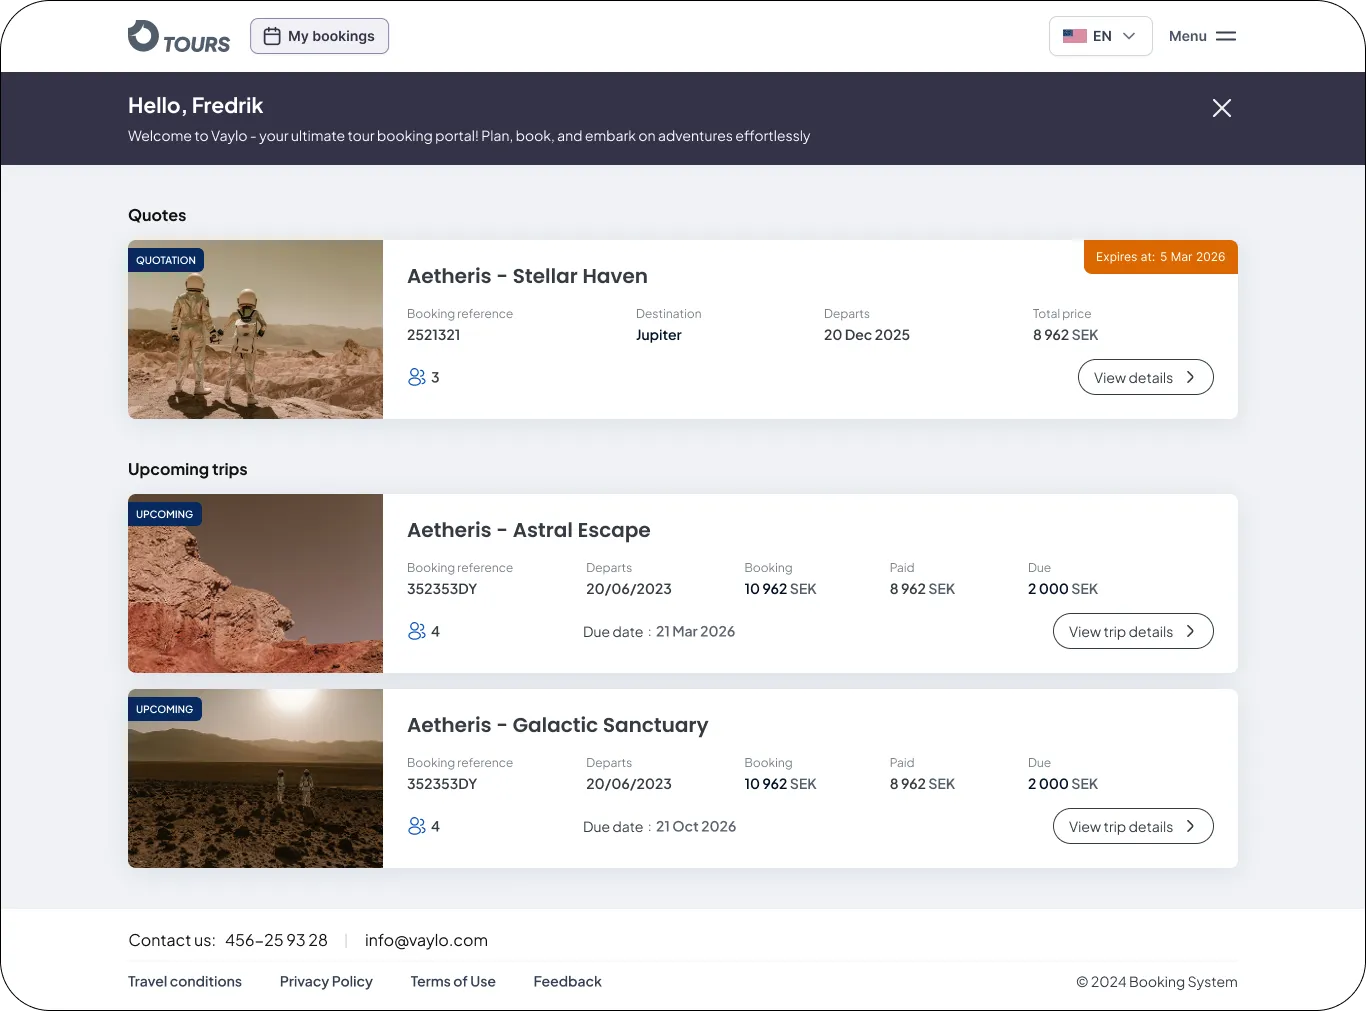Open the Menu in the top bar

tap(1202, 35)
